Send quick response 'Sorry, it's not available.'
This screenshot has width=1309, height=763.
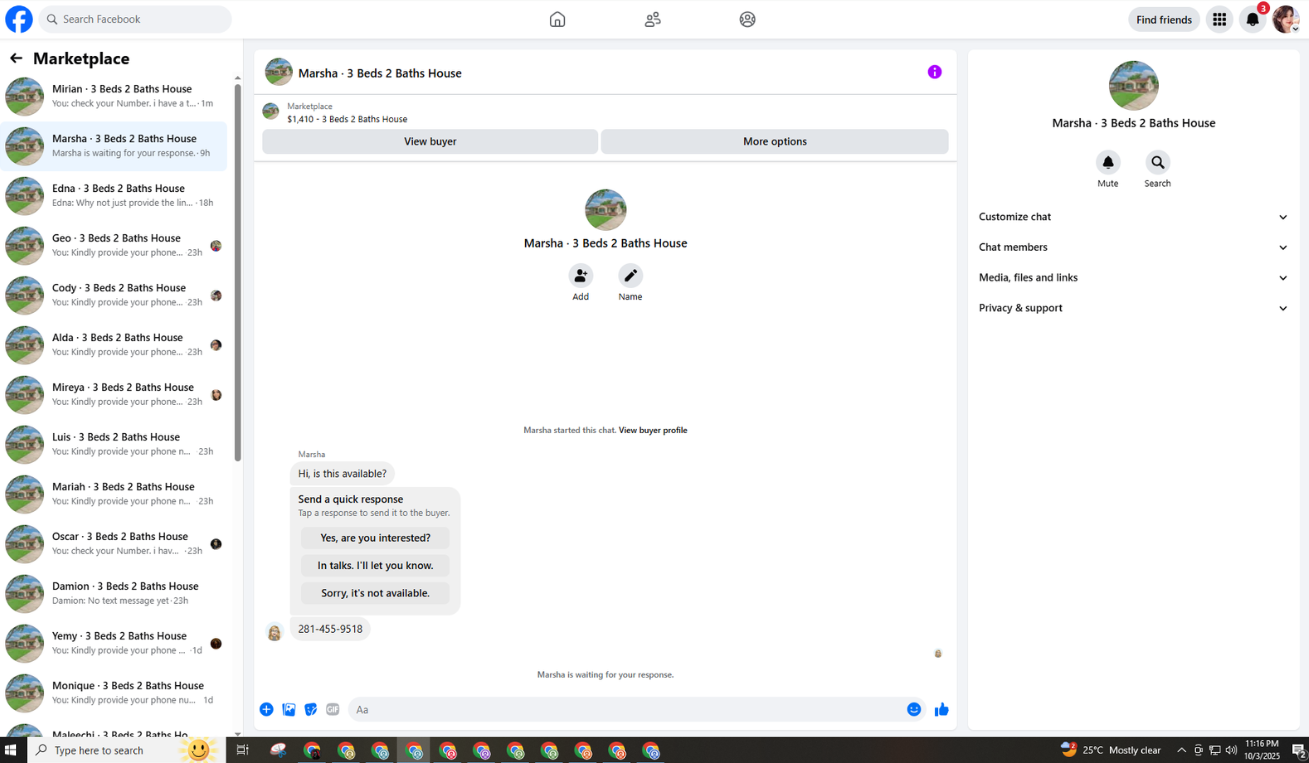(375, 593)
